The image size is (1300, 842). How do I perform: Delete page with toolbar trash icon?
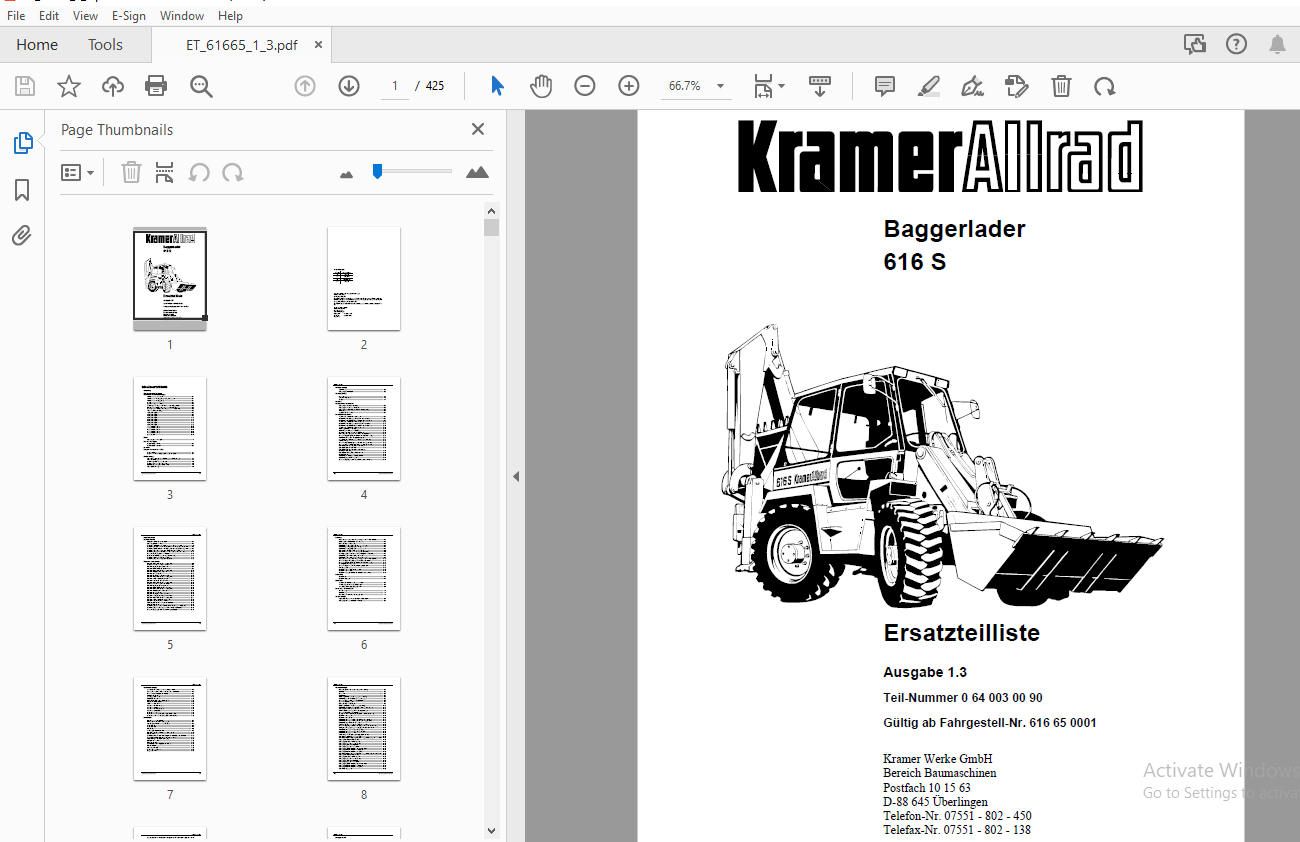point(1061,86)
